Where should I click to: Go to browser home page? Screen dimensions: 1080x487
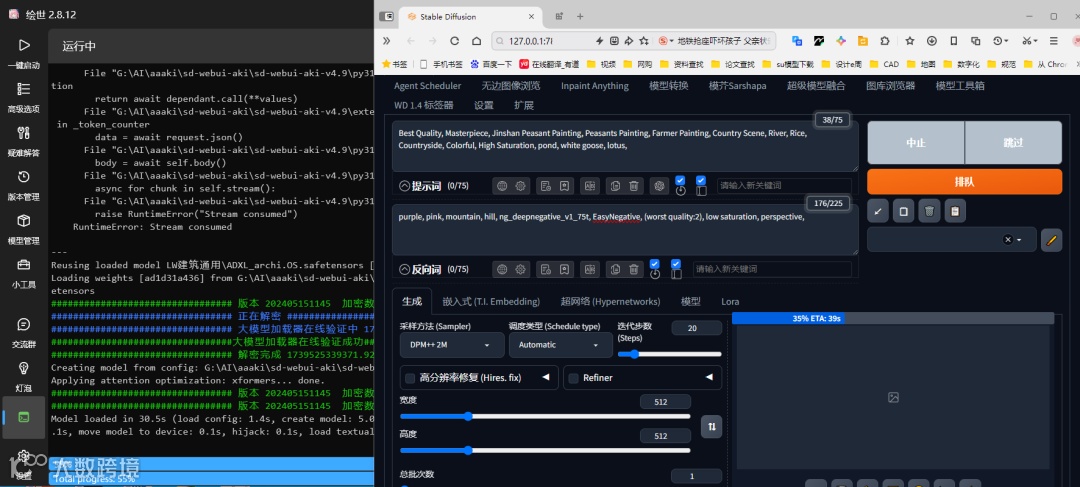(476, 41)
